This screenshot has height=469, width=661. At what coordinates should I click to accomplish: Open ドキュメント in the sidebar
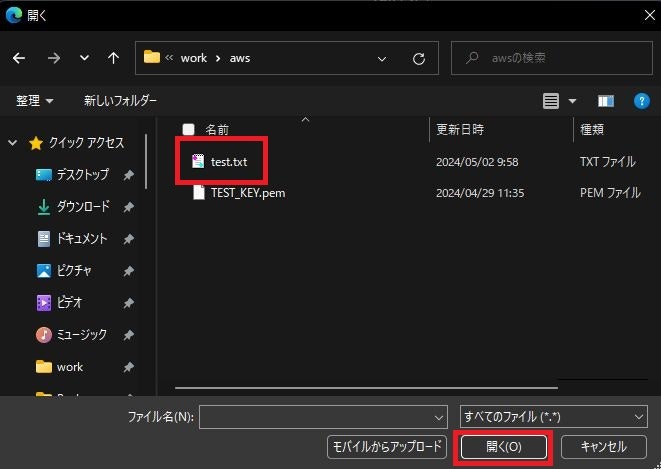(82, 239)
